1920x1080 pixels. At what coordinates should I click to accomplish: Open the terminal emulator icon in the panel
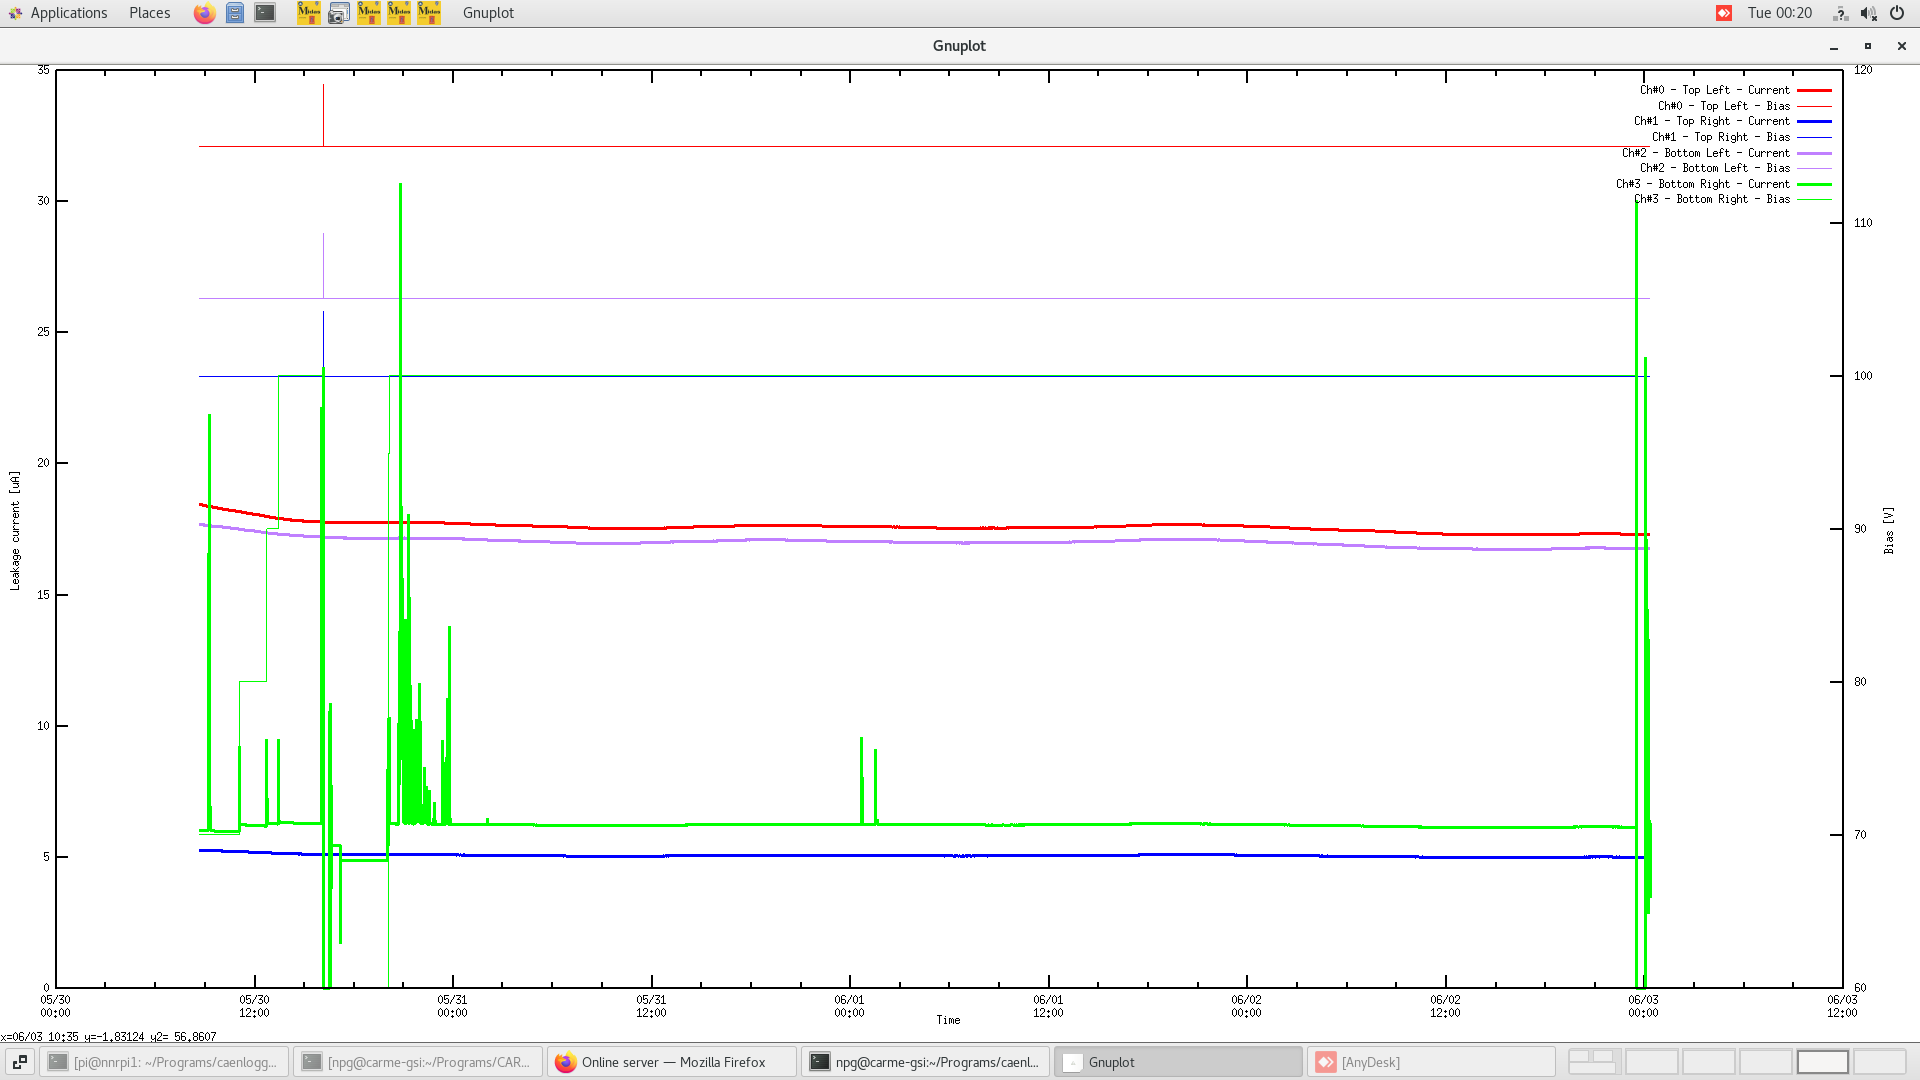[x=264, y=13]
